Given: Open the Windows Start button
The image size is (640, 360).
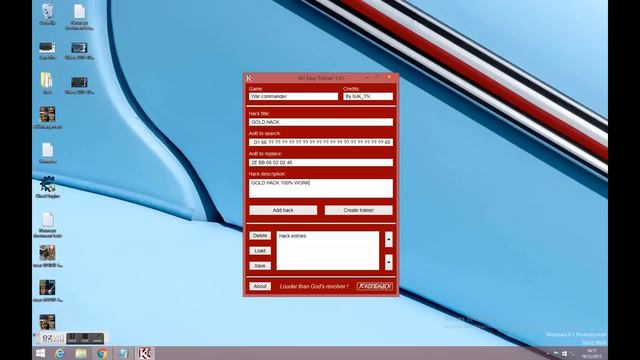Looking at the screenshot, I should pyautogui.click(x=40, y=353).
